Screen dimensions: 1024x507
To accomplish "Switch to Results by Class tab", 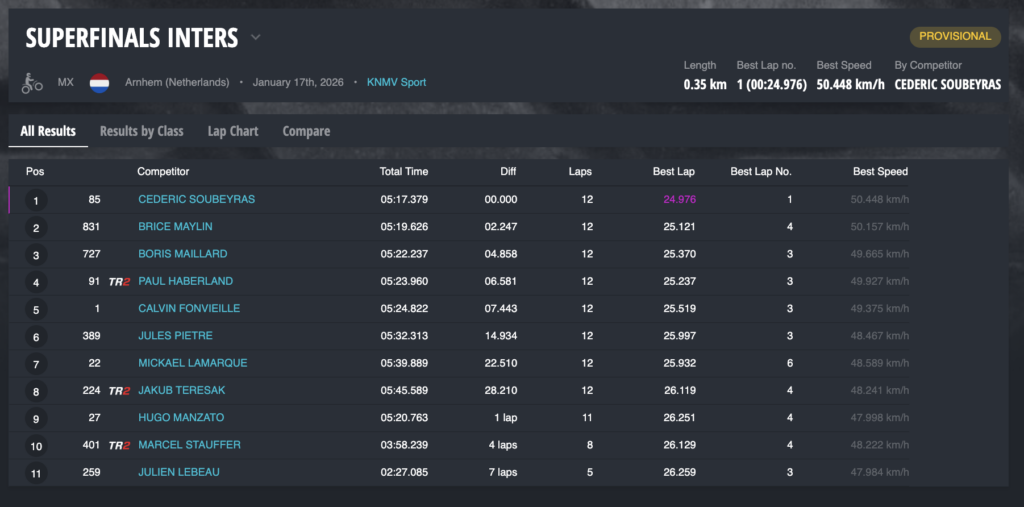I will pos(141,131).
